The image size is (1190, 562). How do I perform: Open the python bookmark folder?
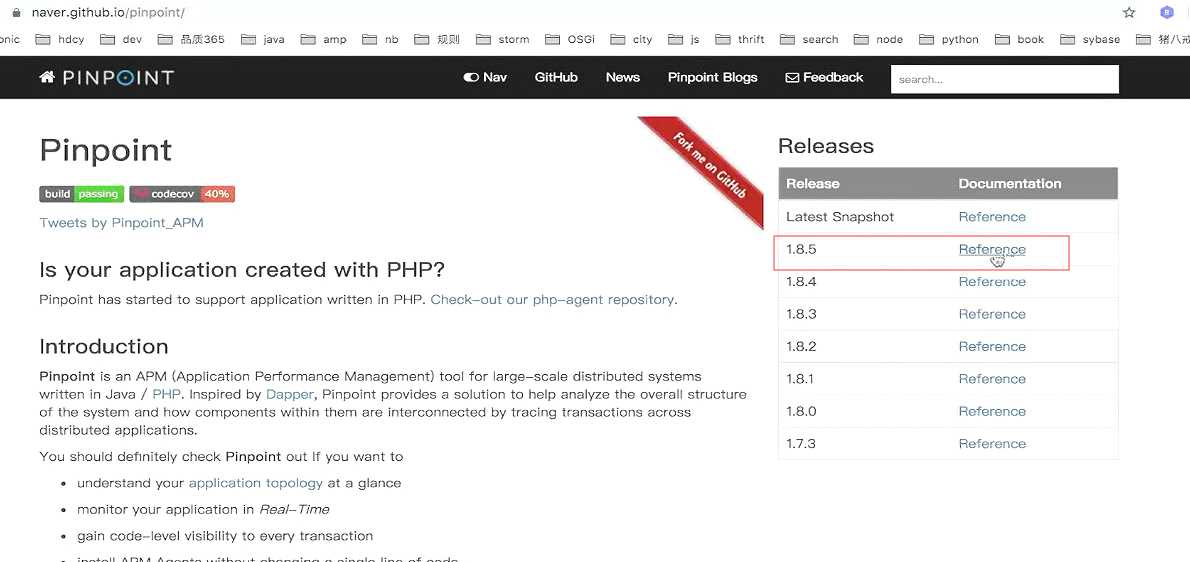(x=949, y=39)
